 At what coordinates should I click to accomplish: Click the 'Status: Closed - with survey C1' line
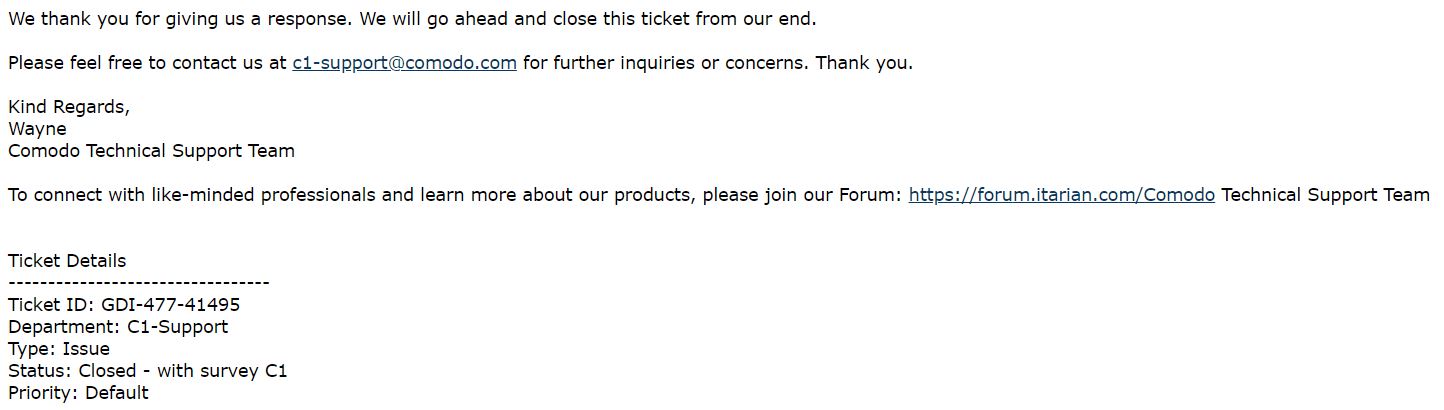pos(148,371)
